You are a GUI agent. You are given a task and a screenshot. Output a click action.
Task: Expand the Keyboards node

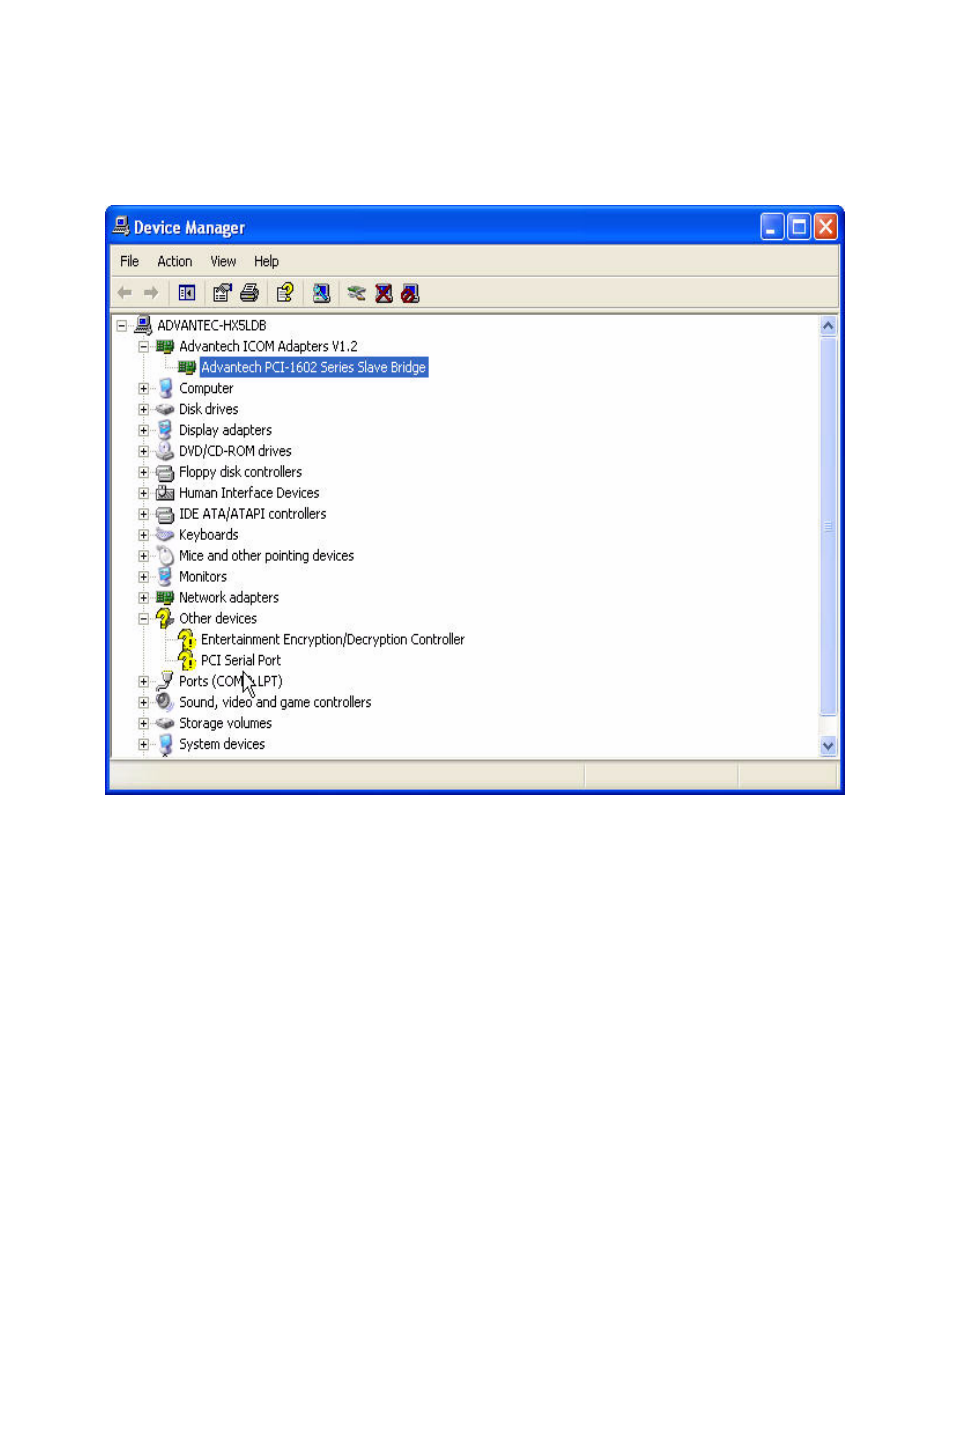pos(144,536)
